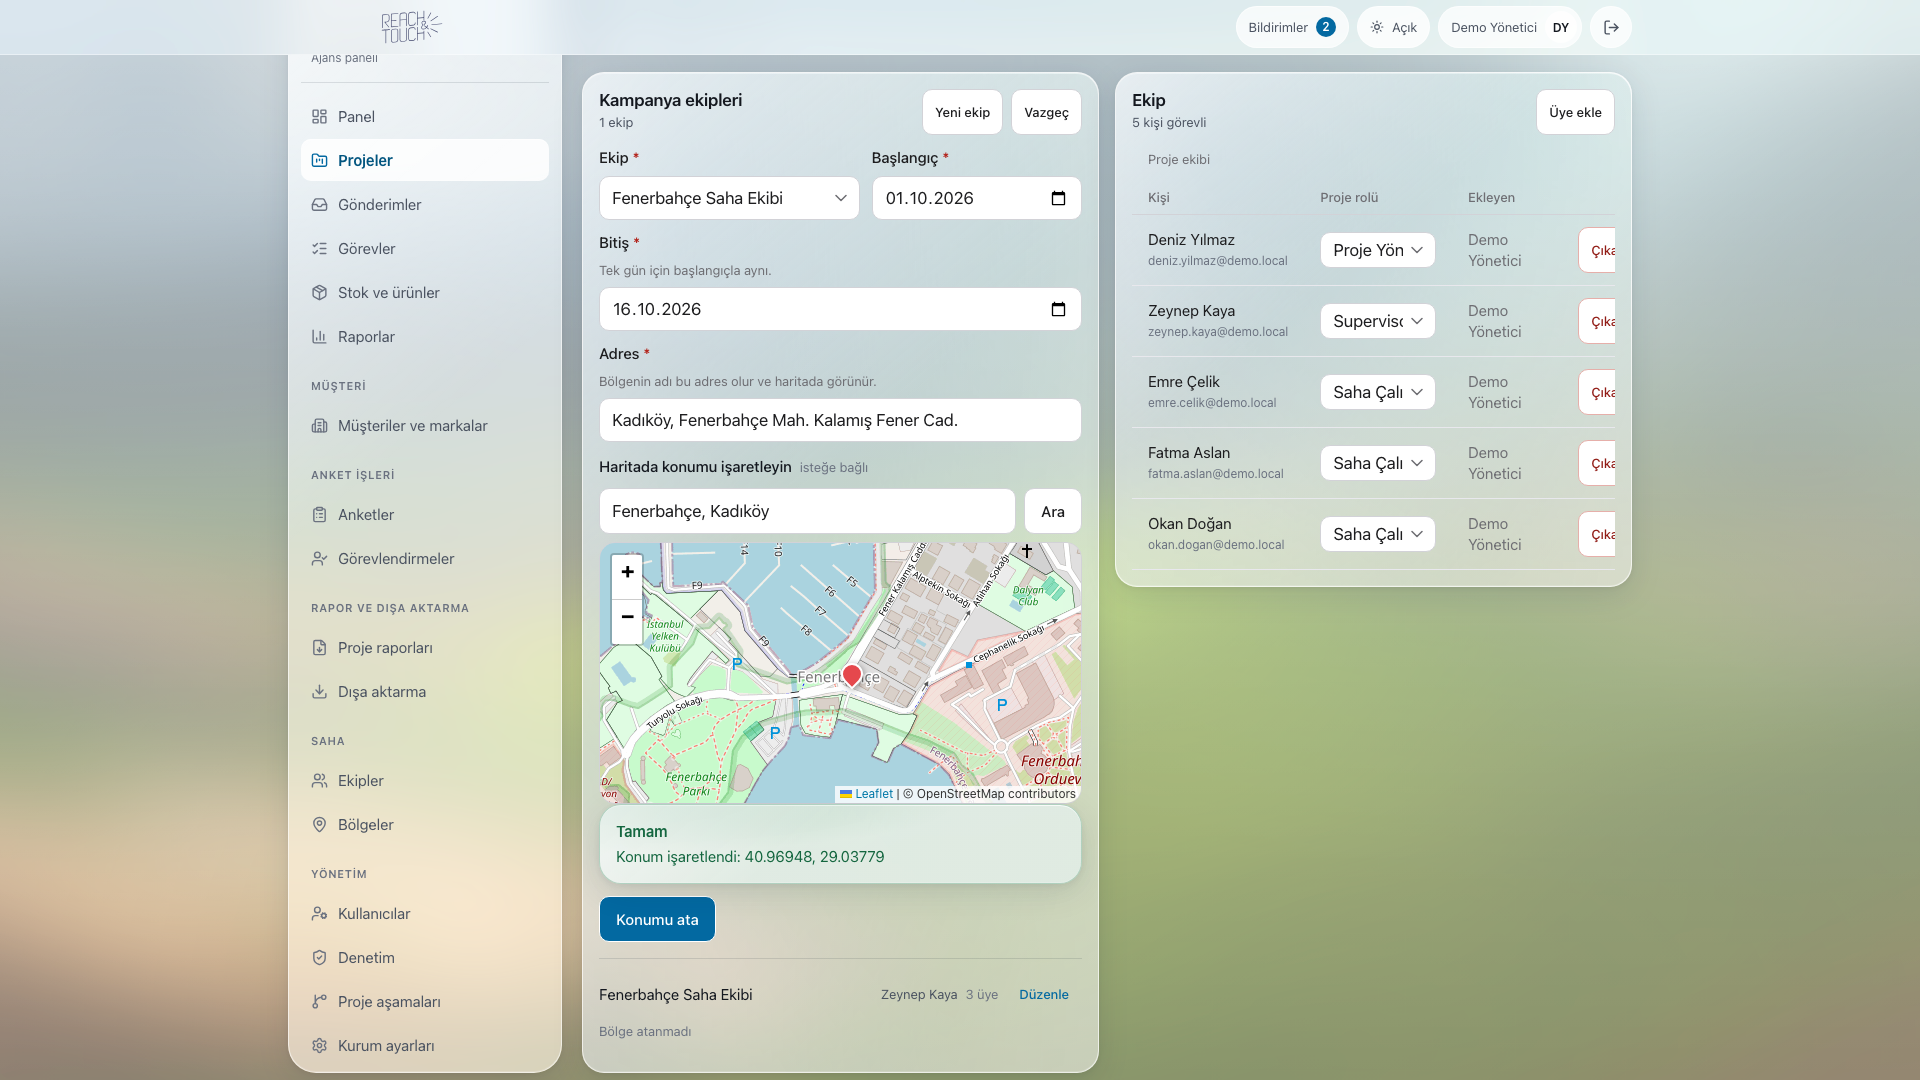This screenshot has width=1920, height=1080.
Task: Zoom out the map with minus button
Action: point(627,617)
